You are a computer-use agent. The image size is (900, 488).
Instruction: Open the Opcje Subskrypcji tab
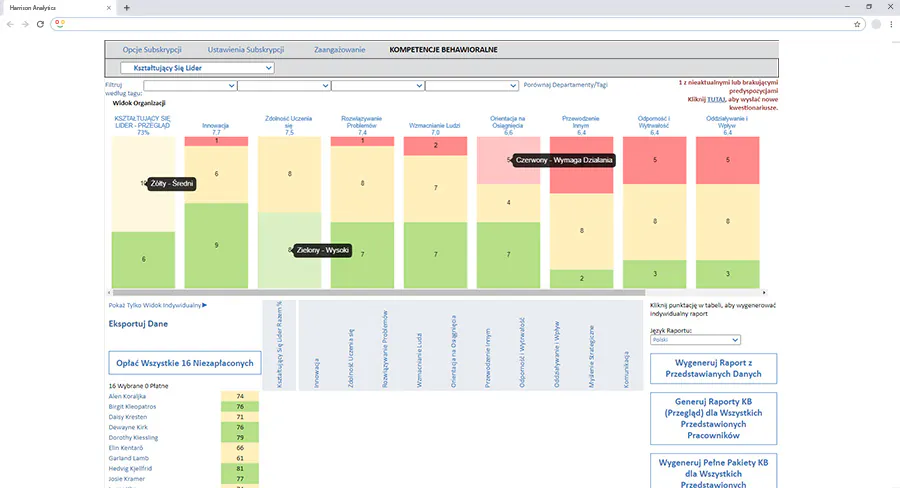152,50
